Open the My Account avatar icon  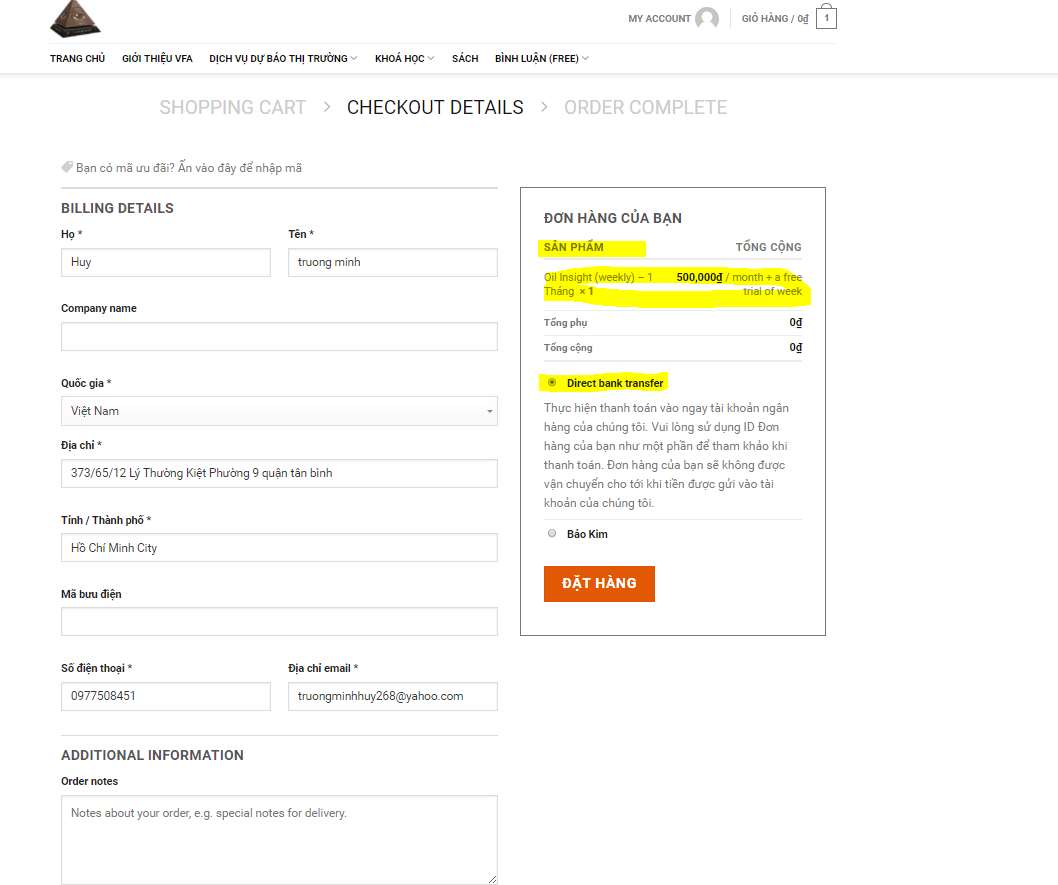[707, 19]
